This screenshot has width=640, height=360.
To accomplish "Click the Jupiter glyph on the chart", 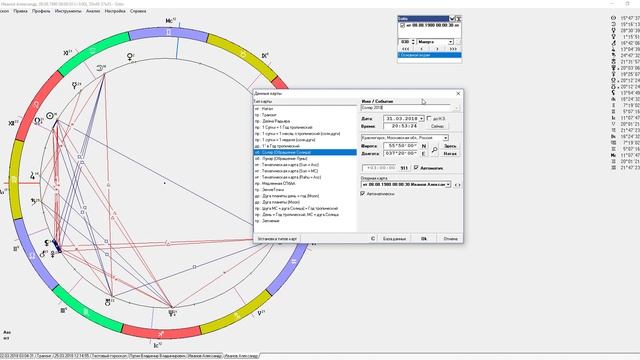I will point(33,176).
